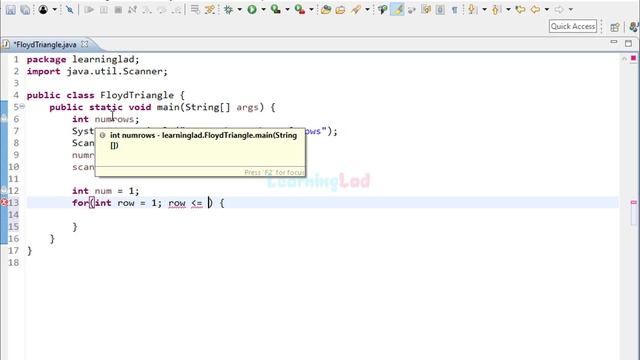
Task: Open the Coverage dropdown arrow
Action: click(287, 9)
